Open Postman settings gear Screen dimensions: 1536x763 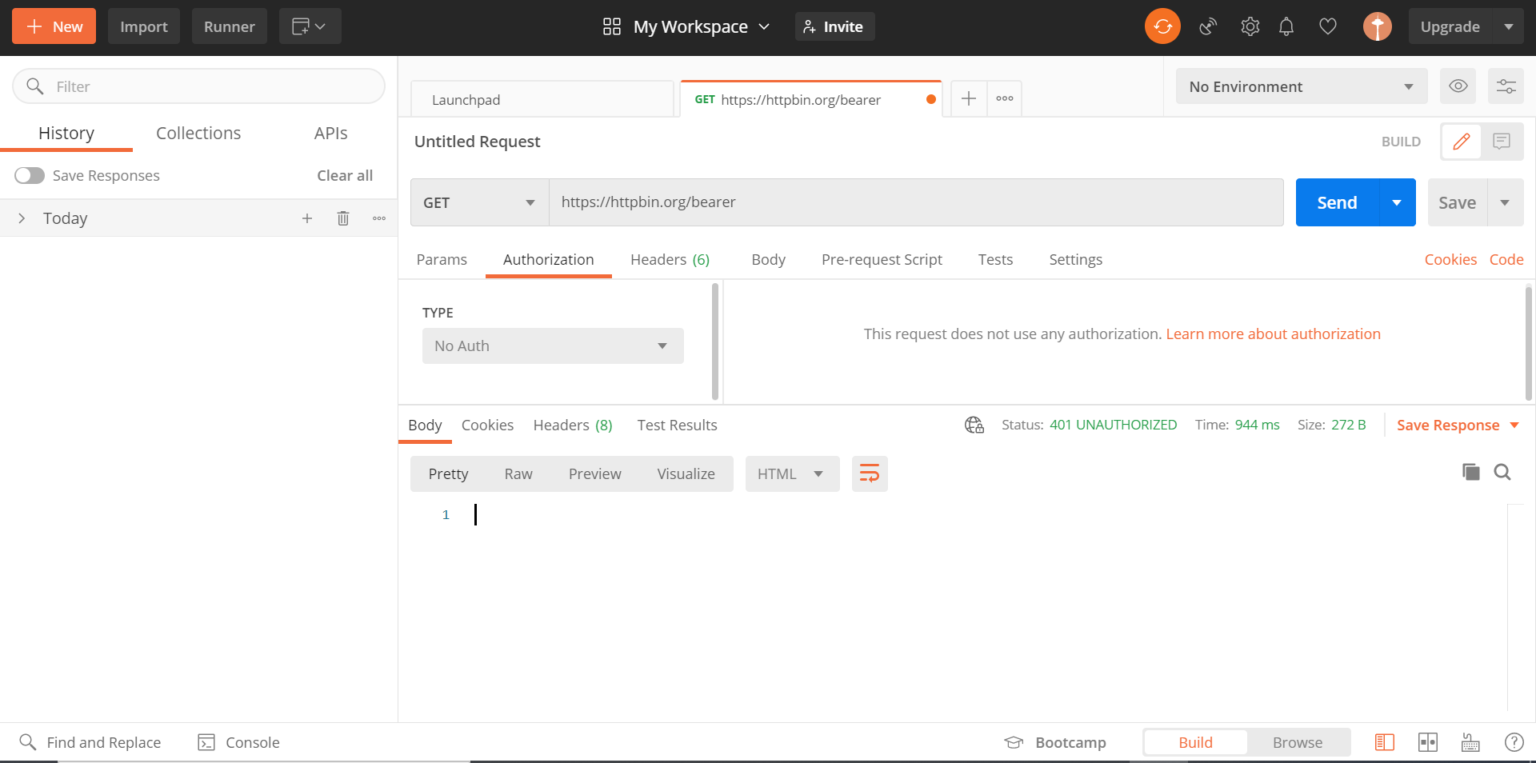pos(1249,26)
